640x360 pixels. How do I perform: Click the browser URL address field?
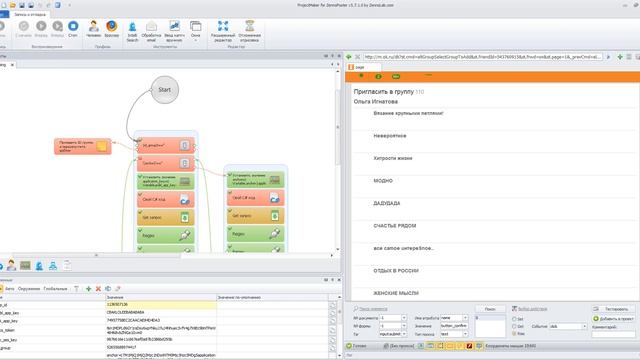(483, 57)
